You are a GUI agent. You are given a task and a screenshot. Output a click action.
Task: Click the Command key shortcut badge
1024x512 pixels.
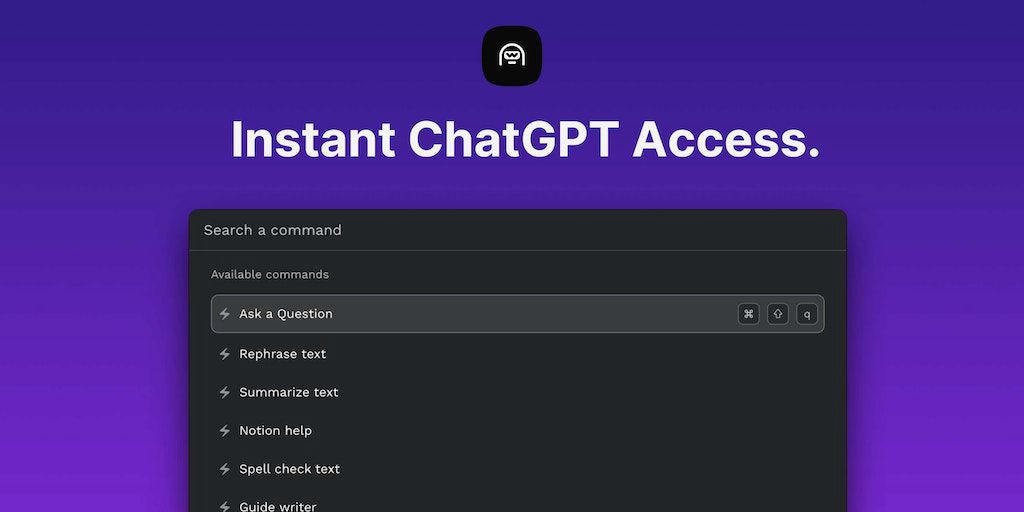tap(748, 314)
